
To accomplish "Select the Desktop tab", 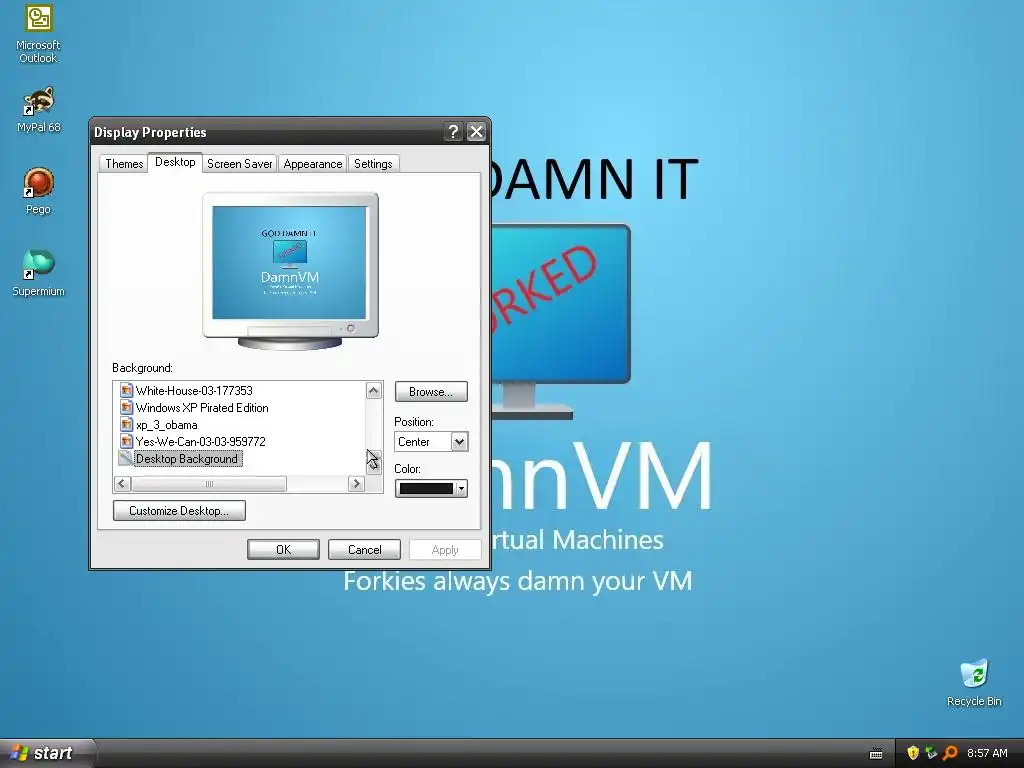I will point(175,162).
